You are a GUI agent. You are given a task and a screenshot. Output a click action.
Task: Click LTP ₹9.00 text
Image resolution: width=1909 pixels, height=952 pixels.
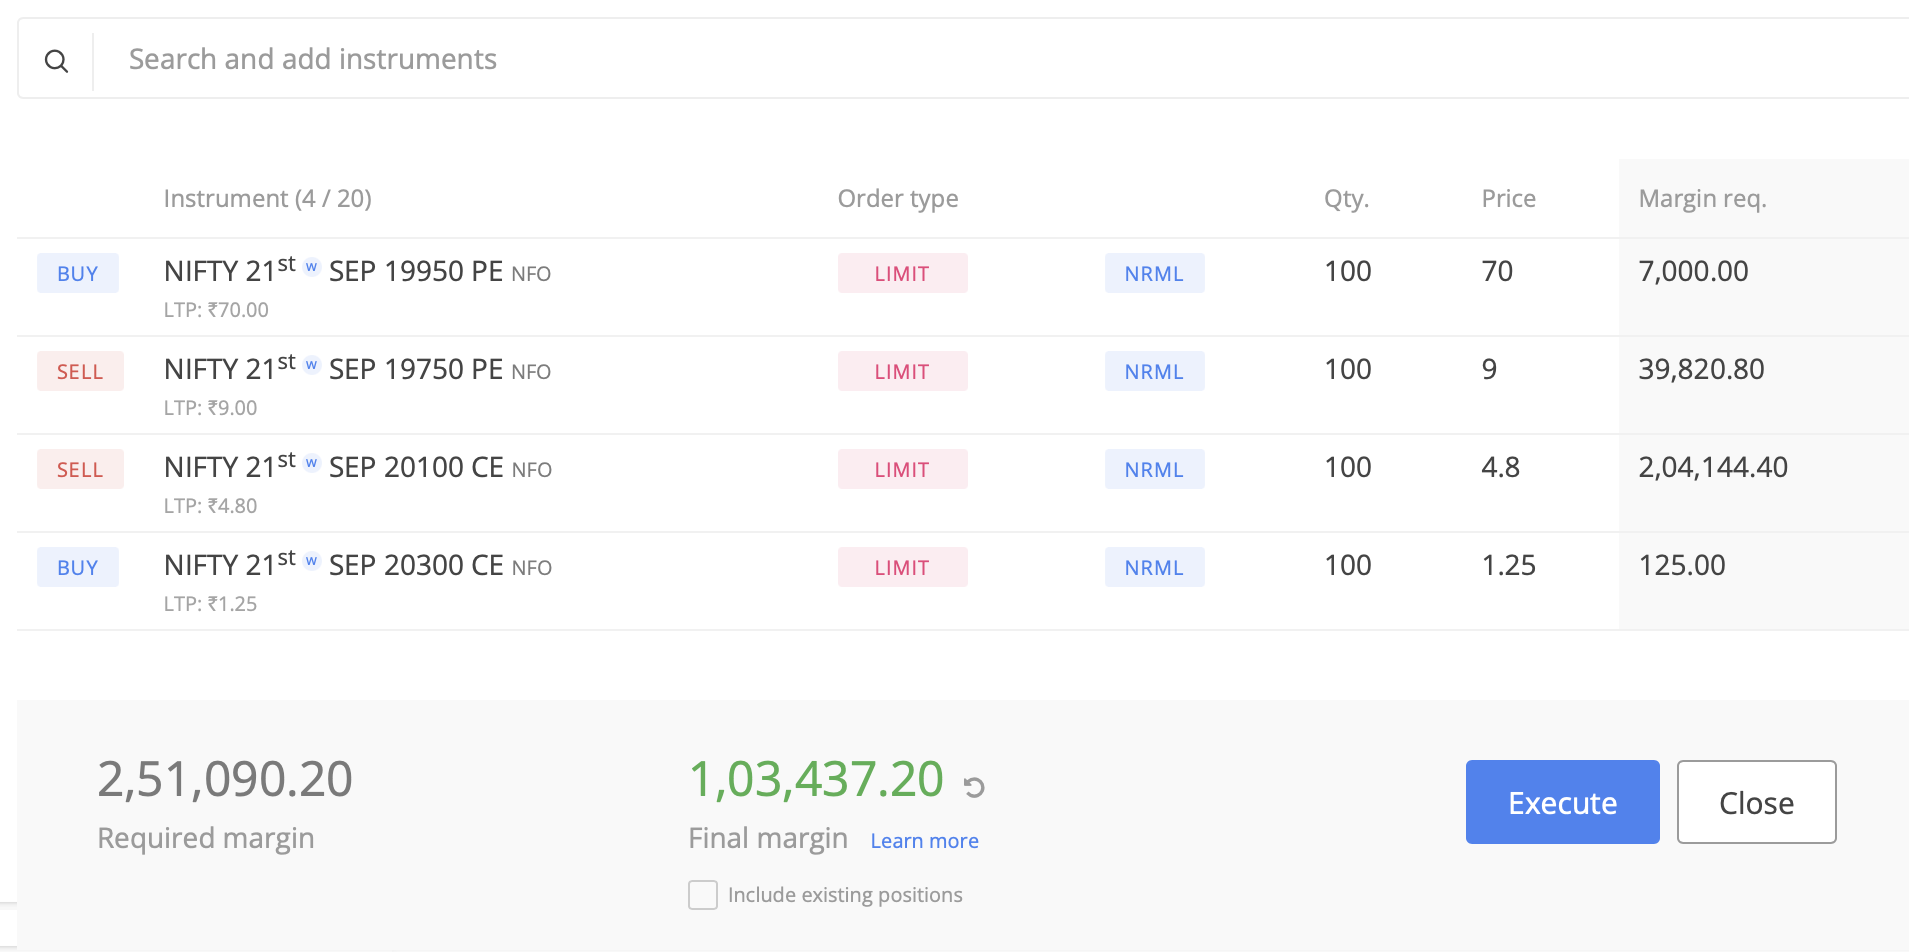[x=210, y=408]
